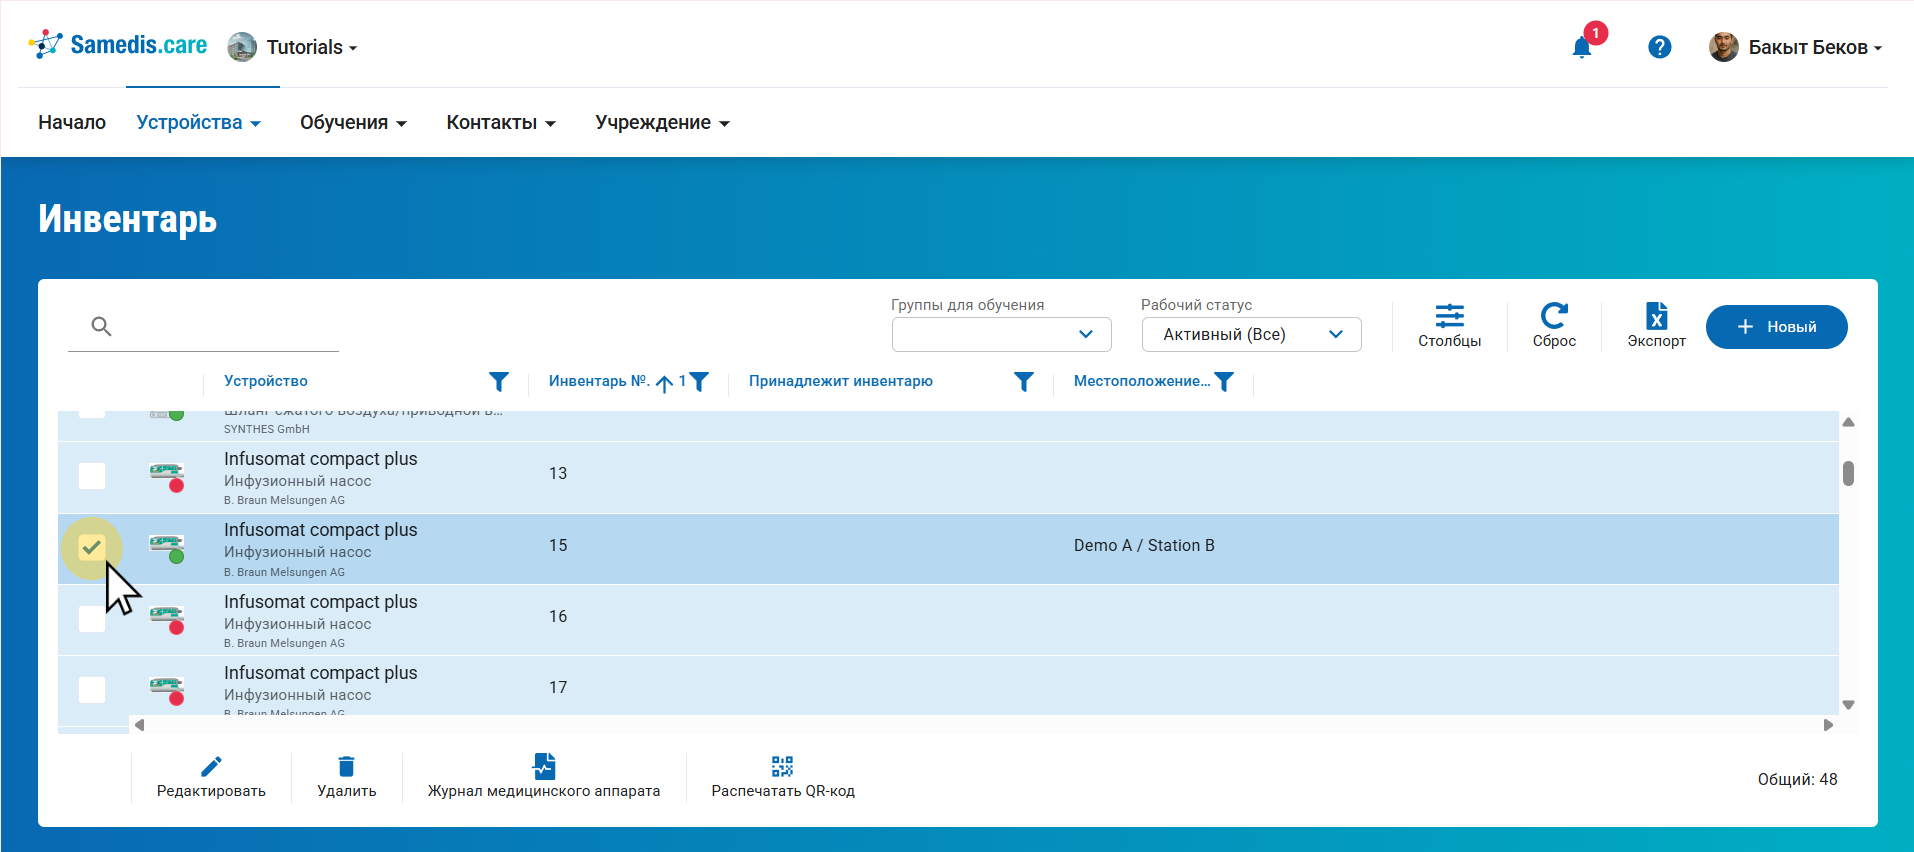Print QR code for the selected device
1914x852 pixels.
pos(782,777)
